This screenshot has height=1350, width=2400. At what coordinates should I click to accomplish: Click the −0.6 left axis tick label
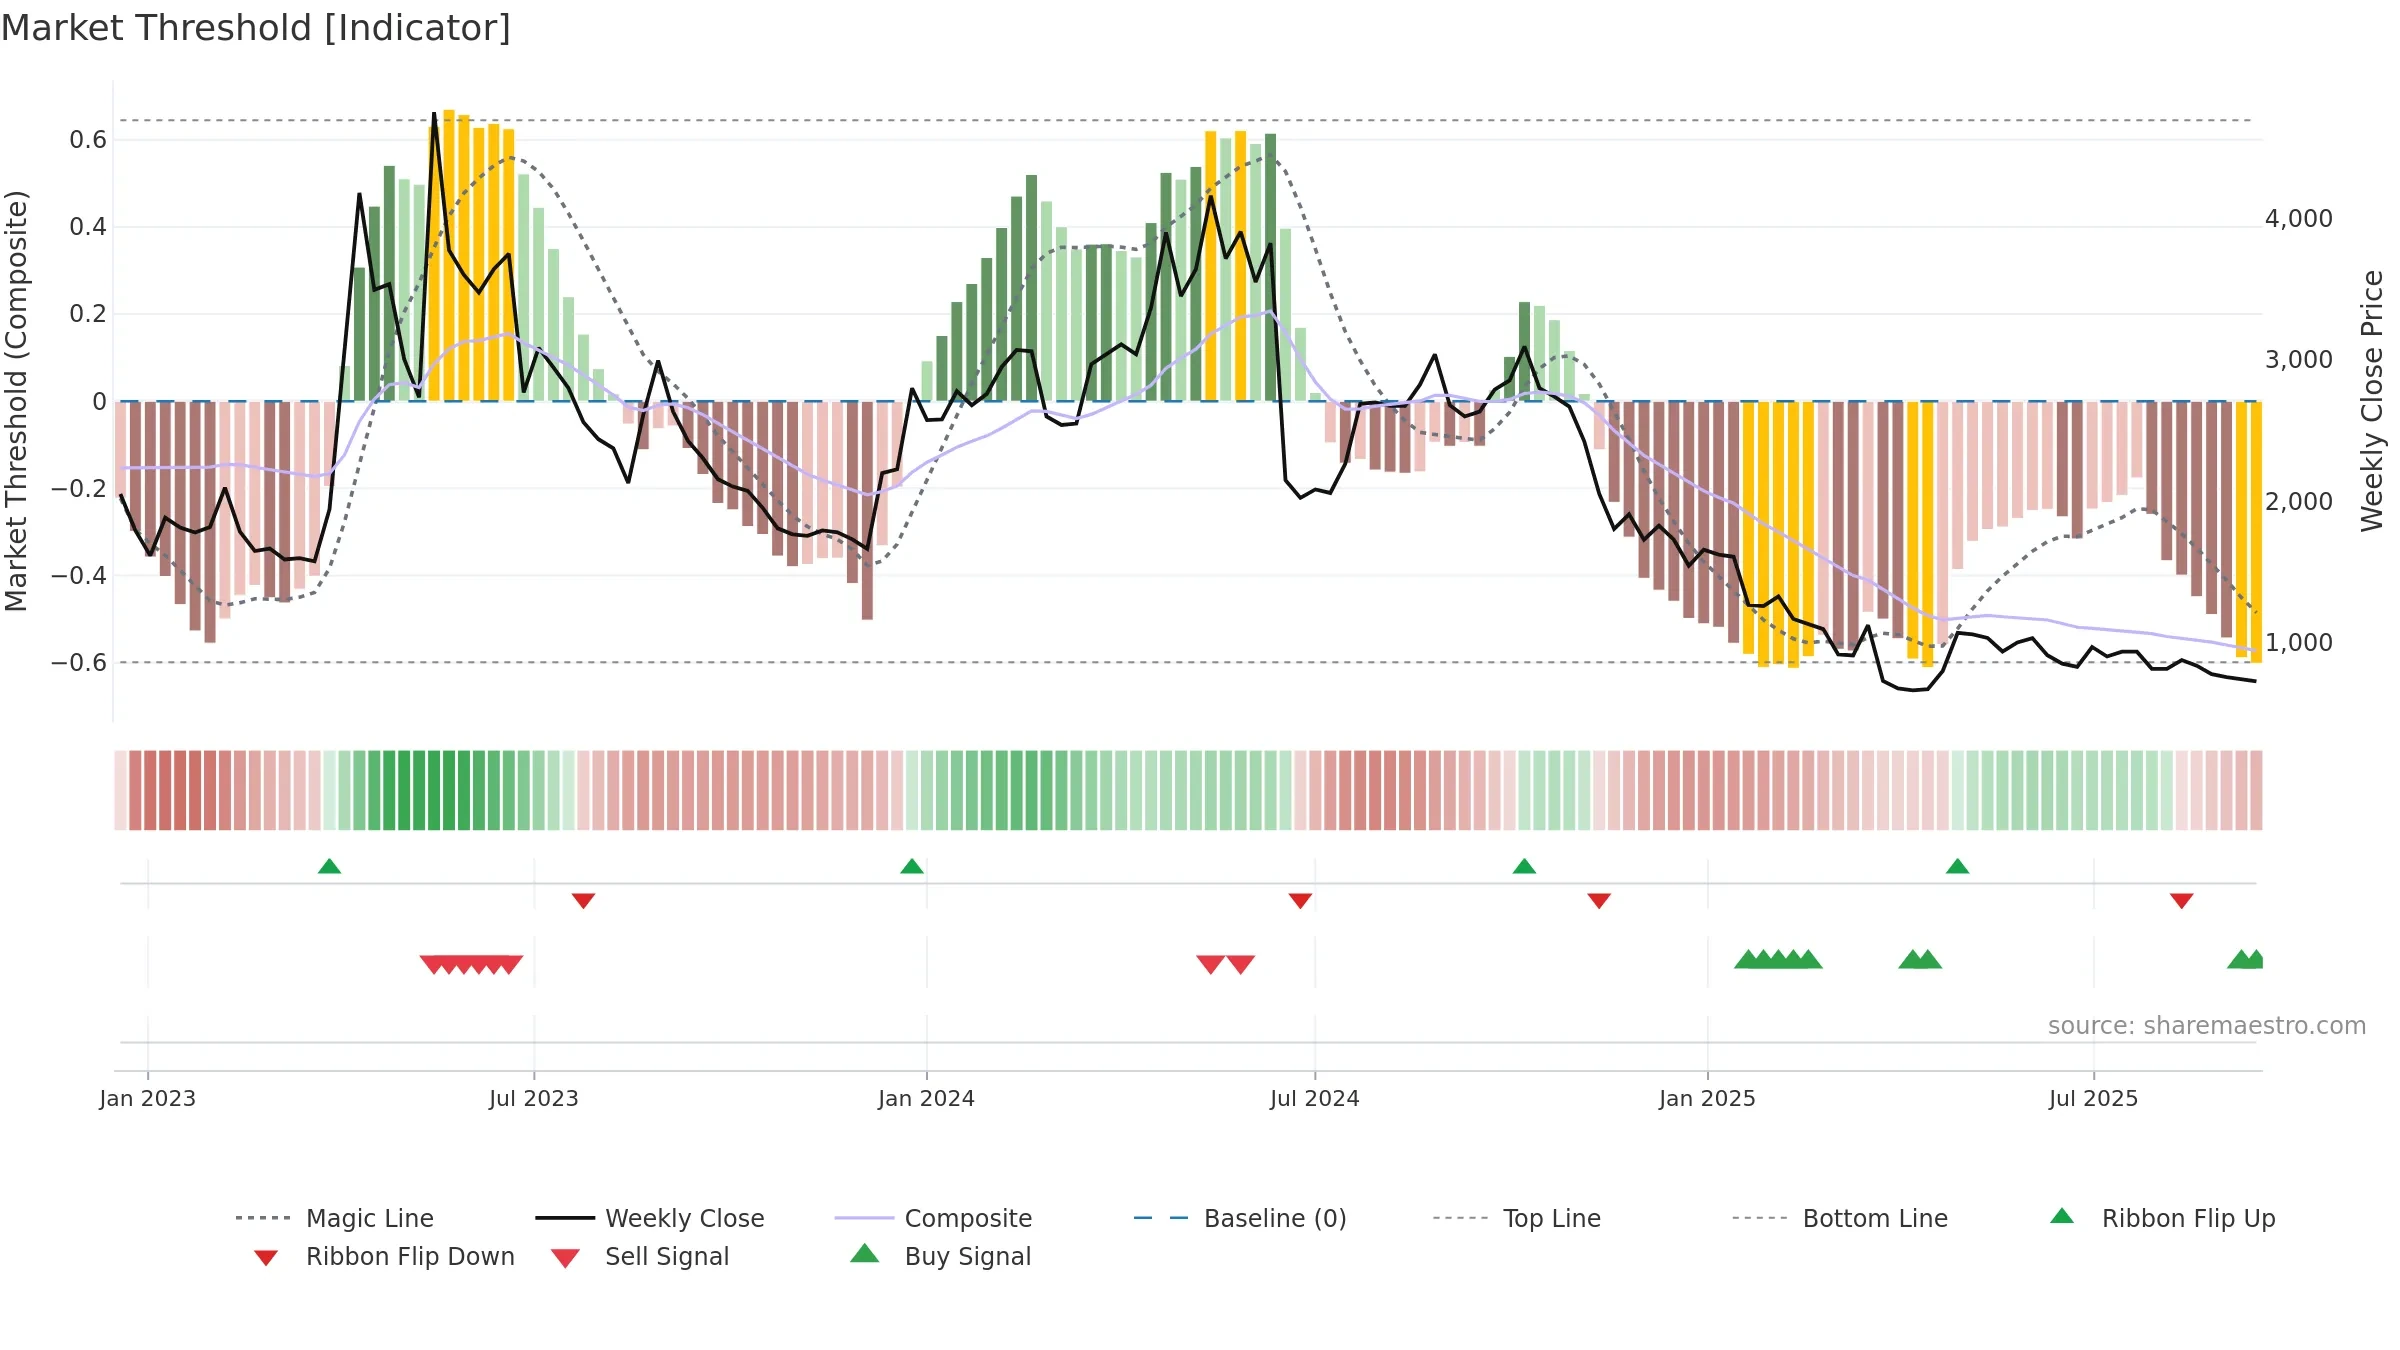(79, 663)
